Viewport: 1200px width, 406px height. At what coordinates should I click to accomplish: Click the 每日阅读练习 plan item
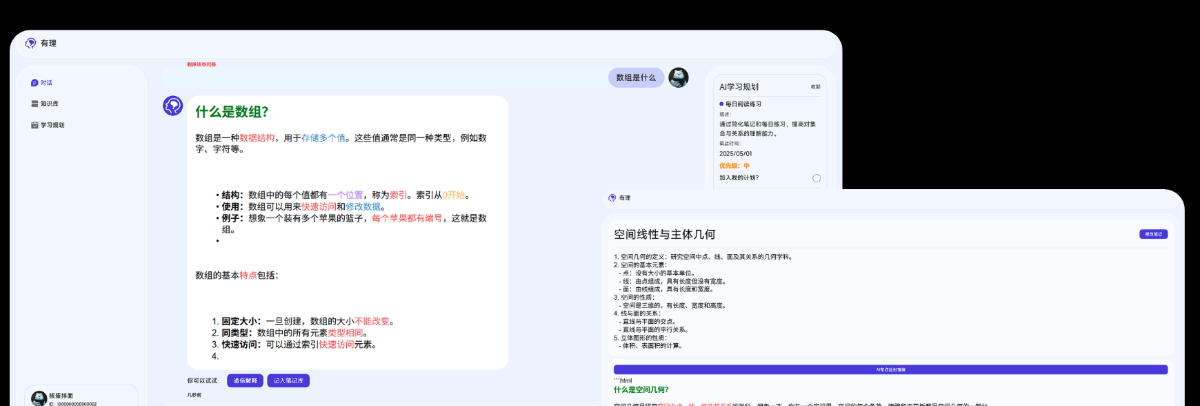[x=740, y=103]
